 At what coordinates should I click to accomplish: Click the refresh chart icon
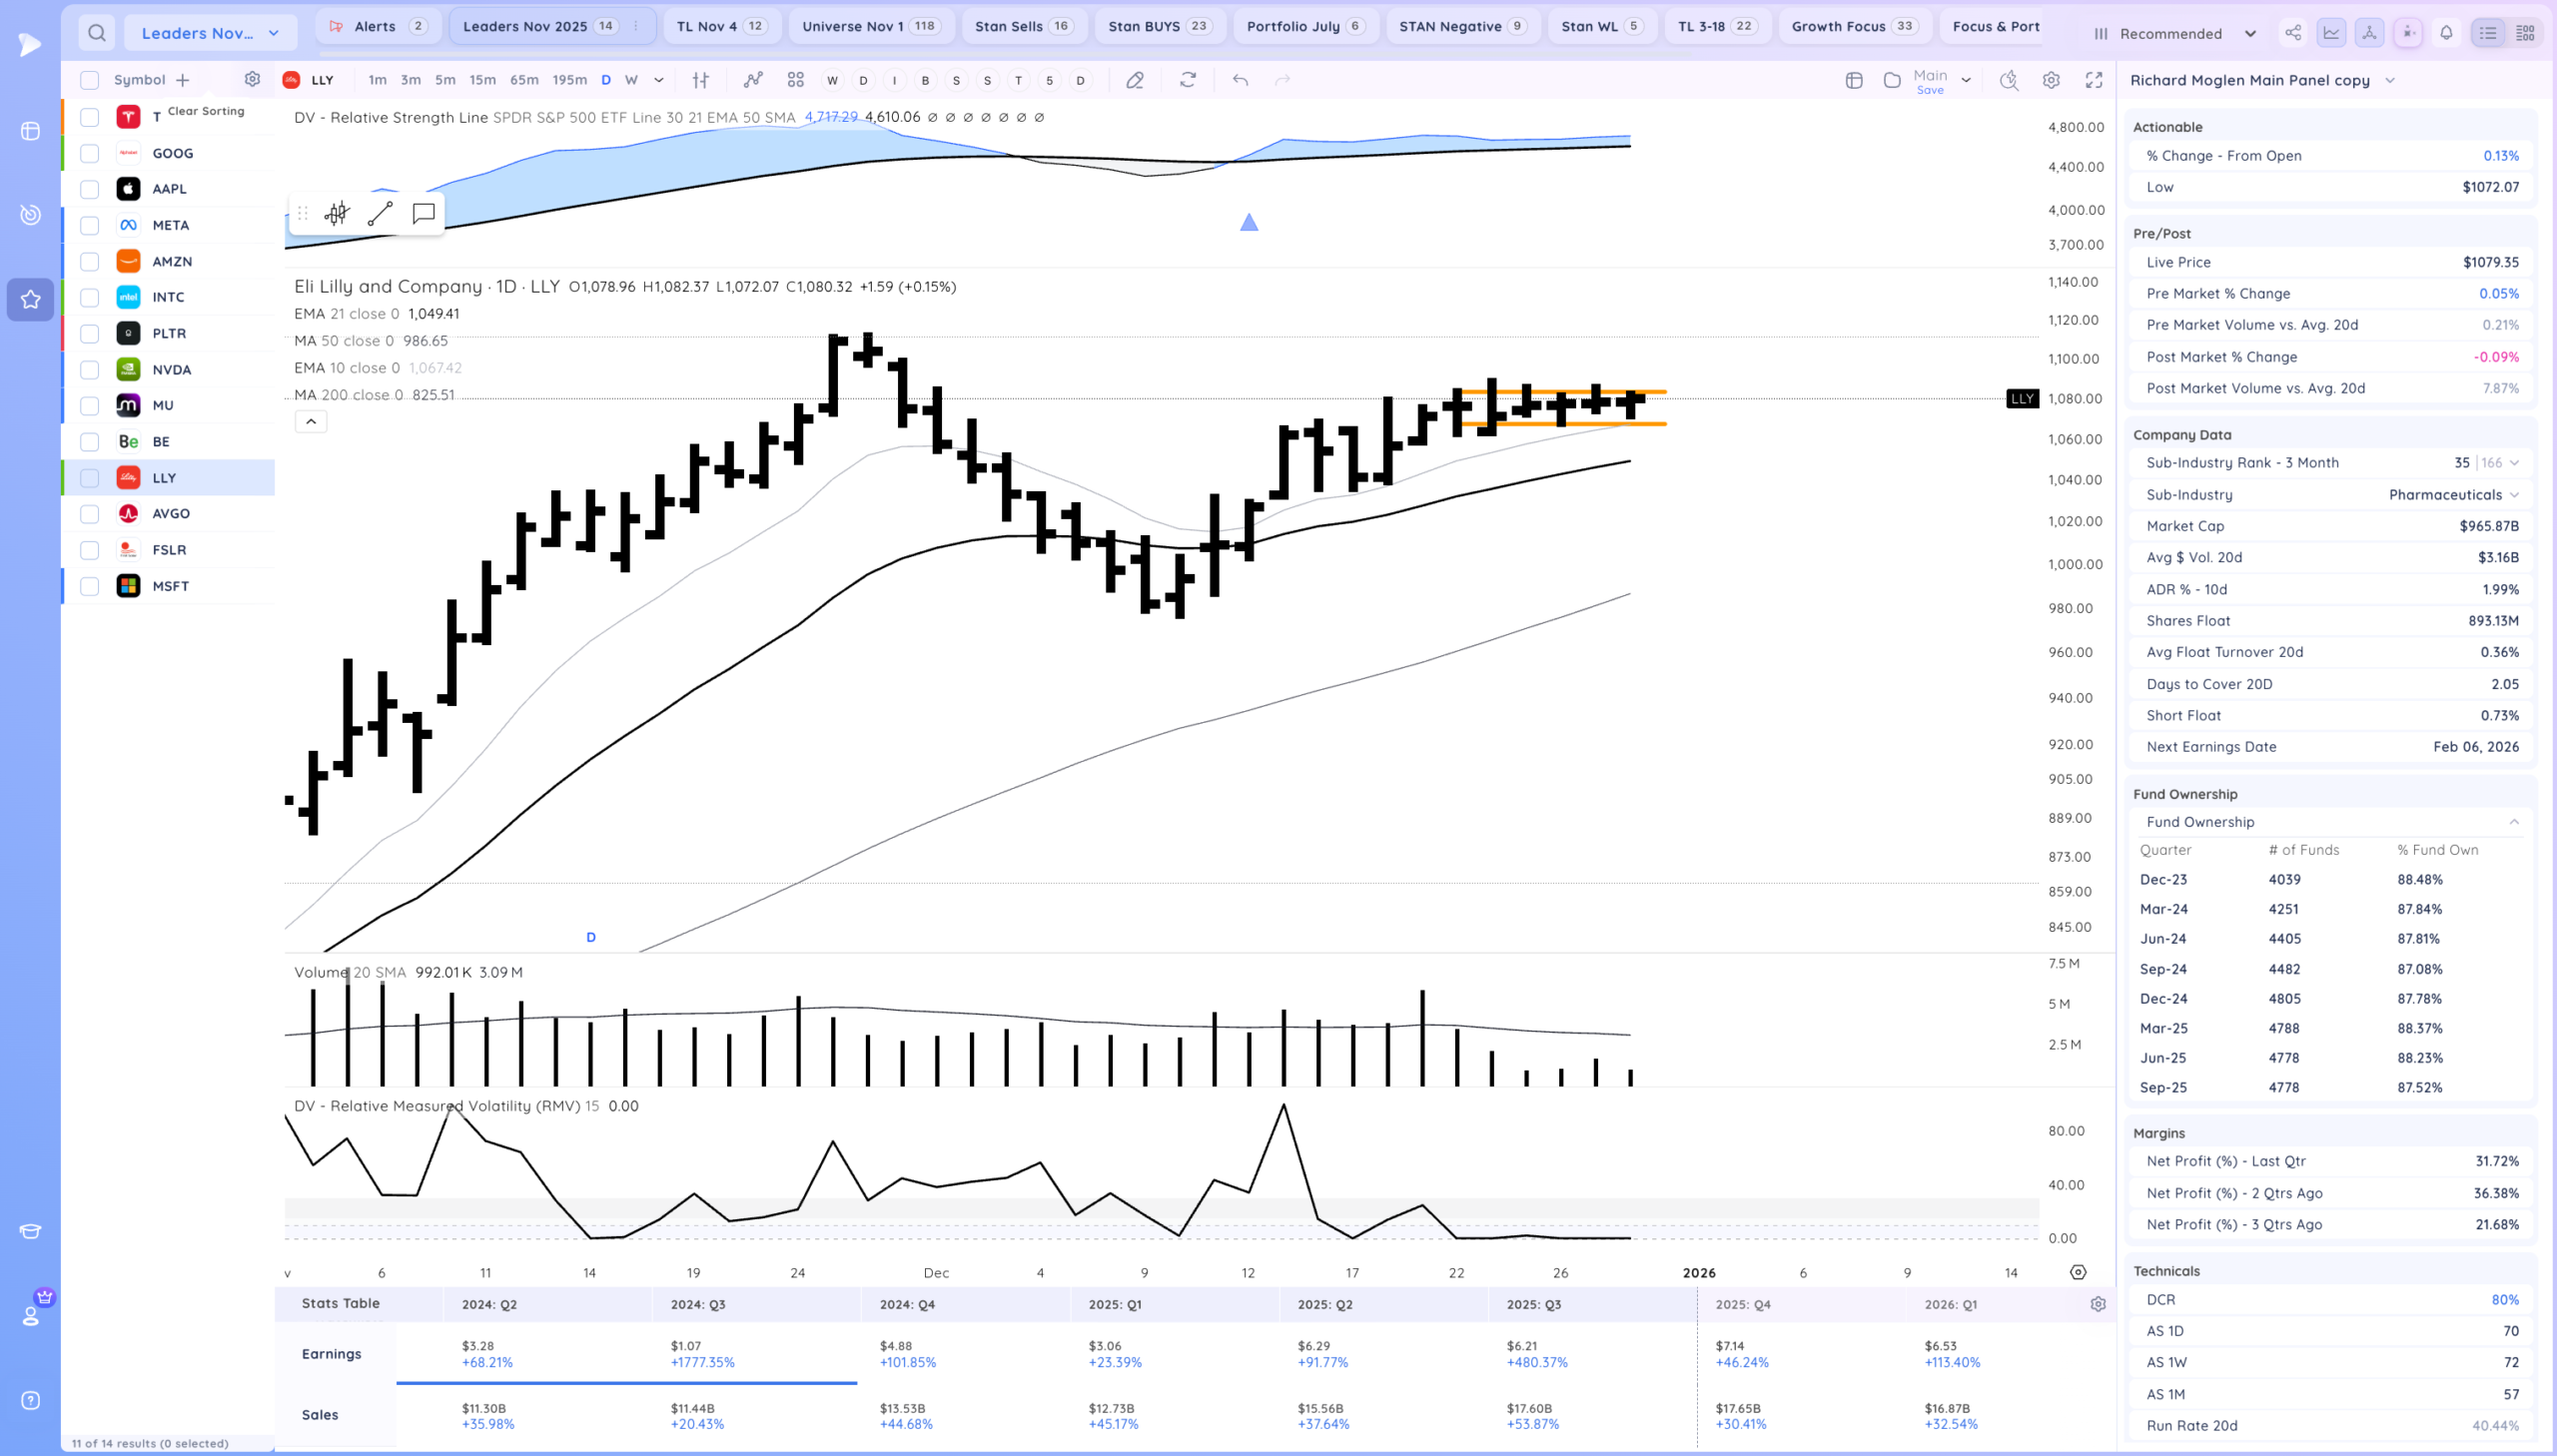pos(1187,80)
